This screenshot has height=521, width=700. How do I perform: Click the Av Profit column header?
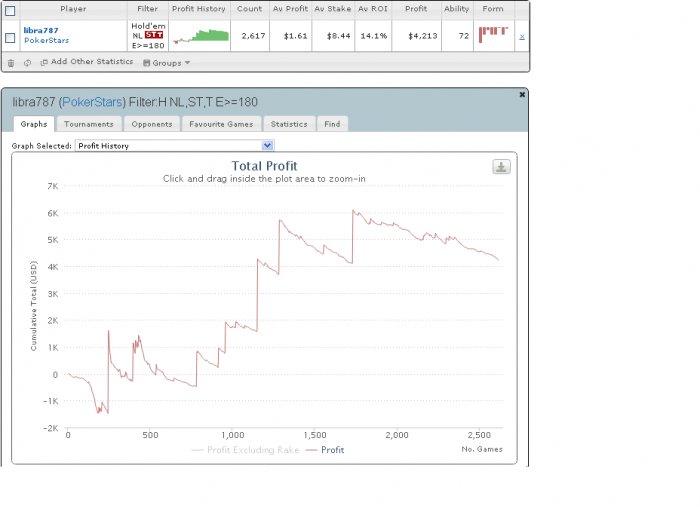[290, 8]
